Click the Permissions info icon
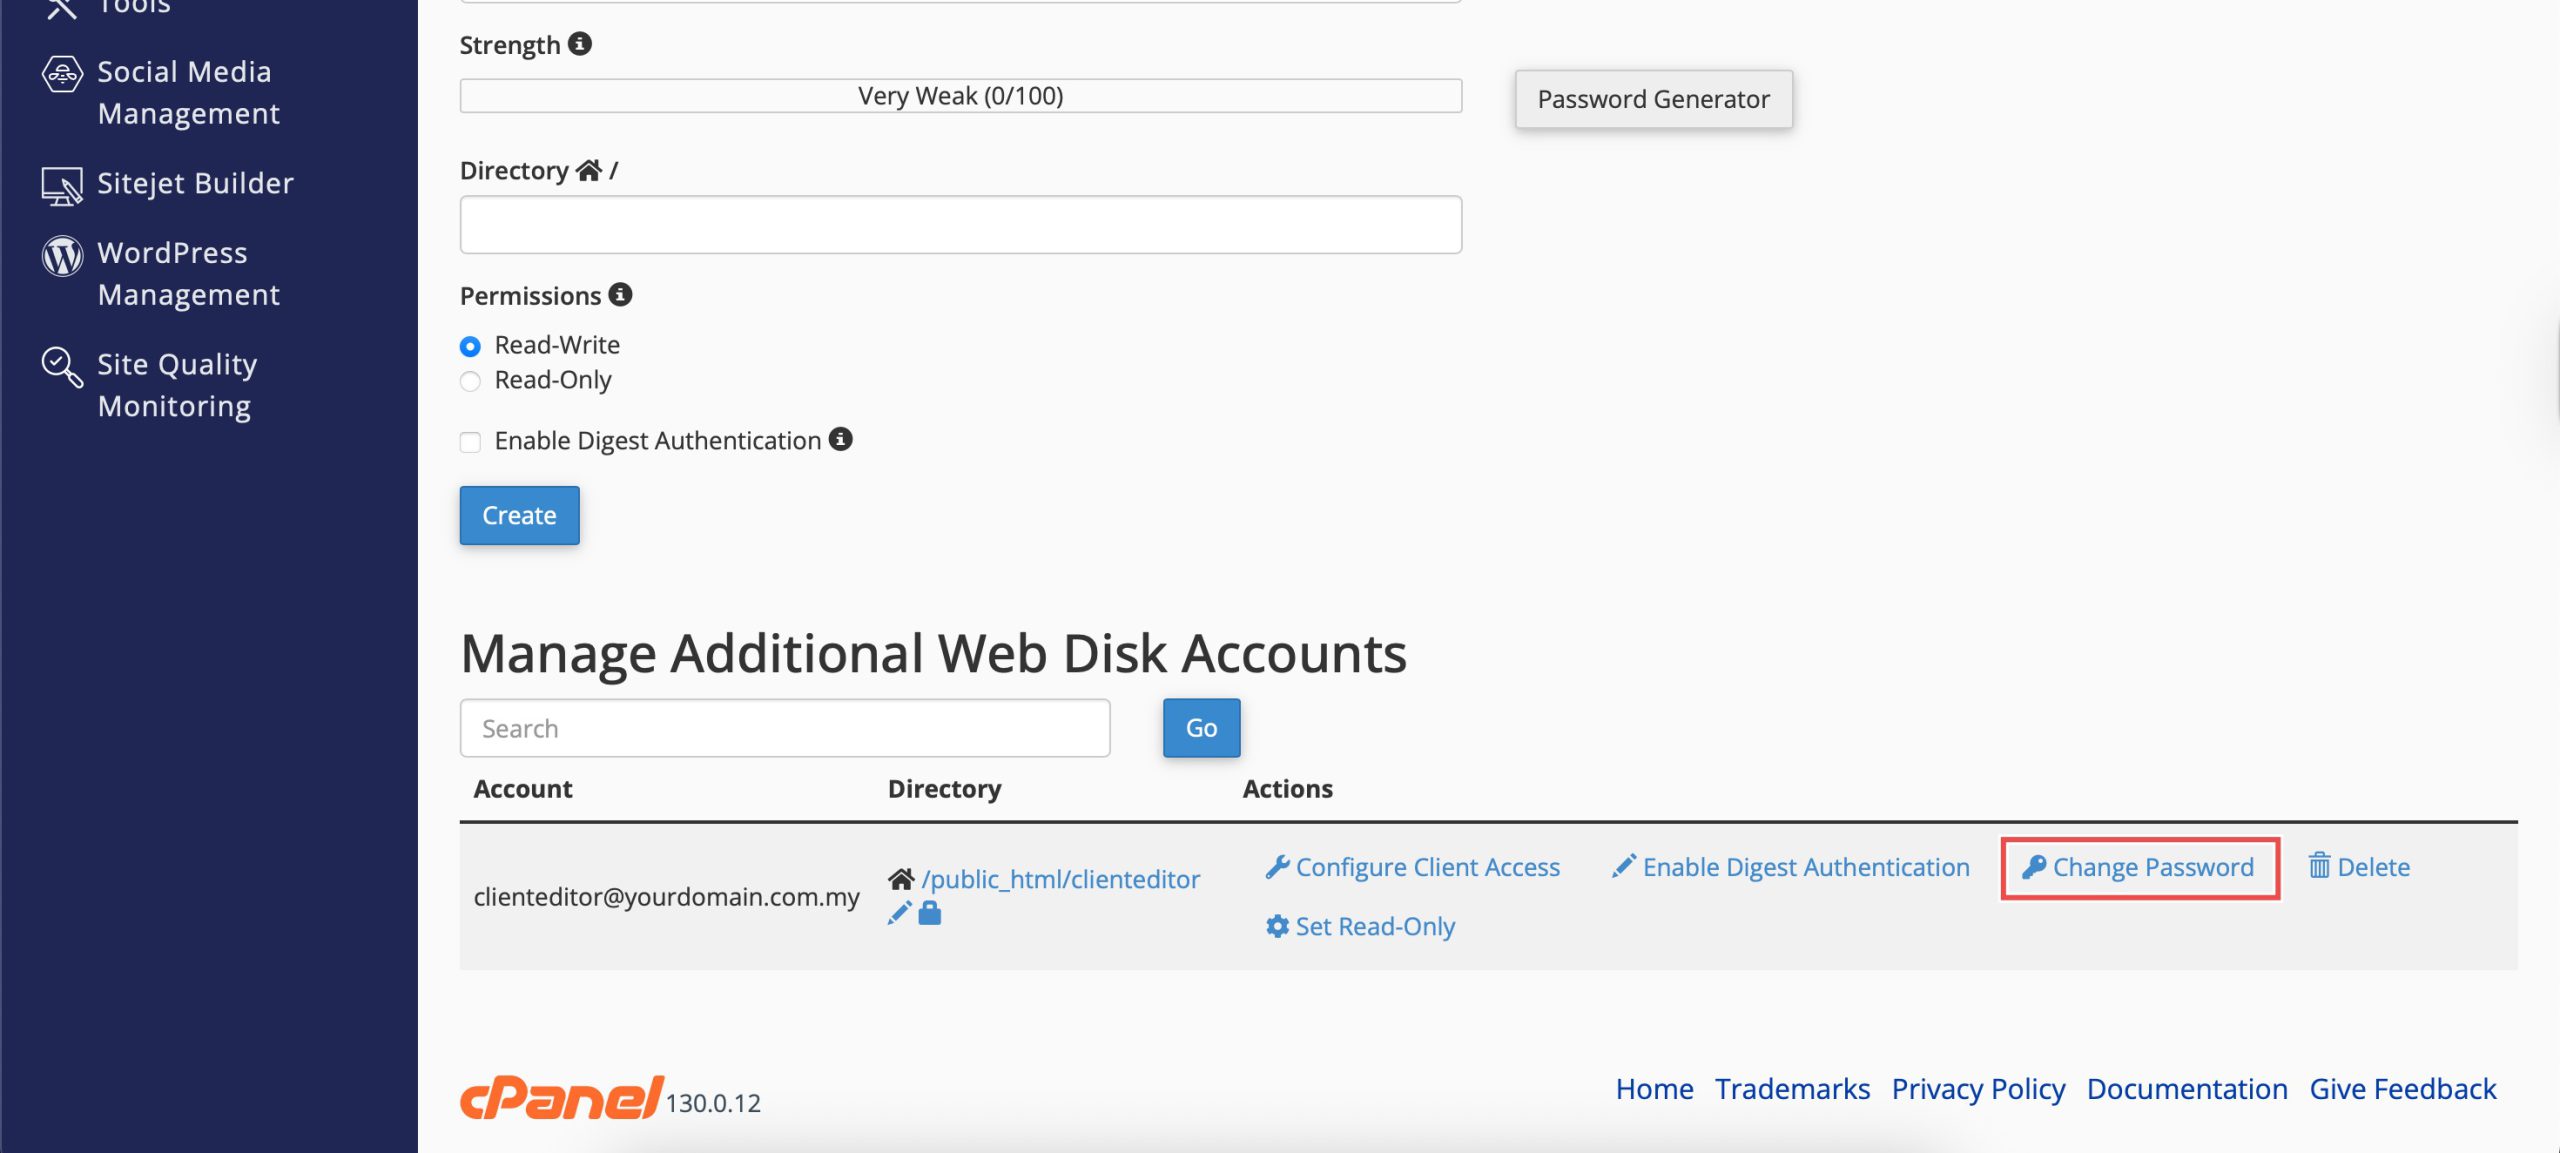2560x1153 pixels. 620,295
